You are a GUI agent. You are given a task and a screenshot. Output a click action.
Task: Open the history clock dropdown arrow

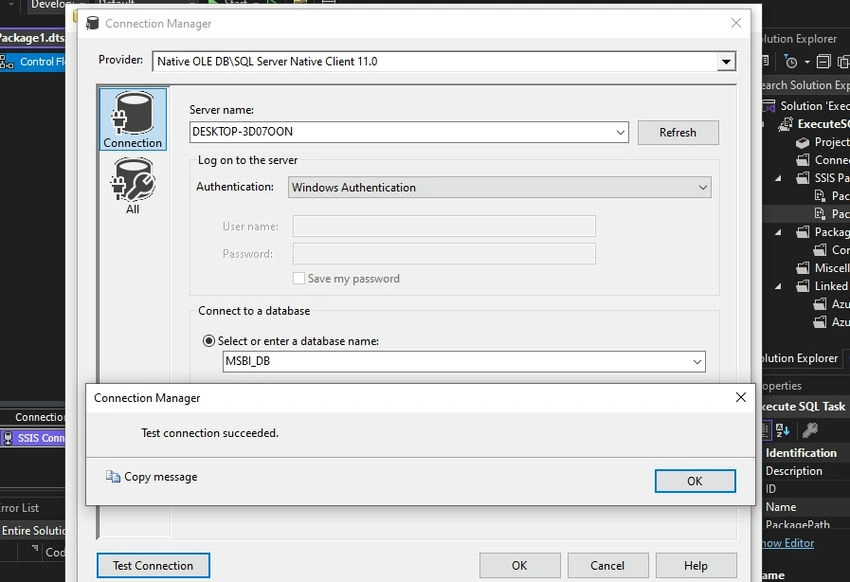point(807,62)
